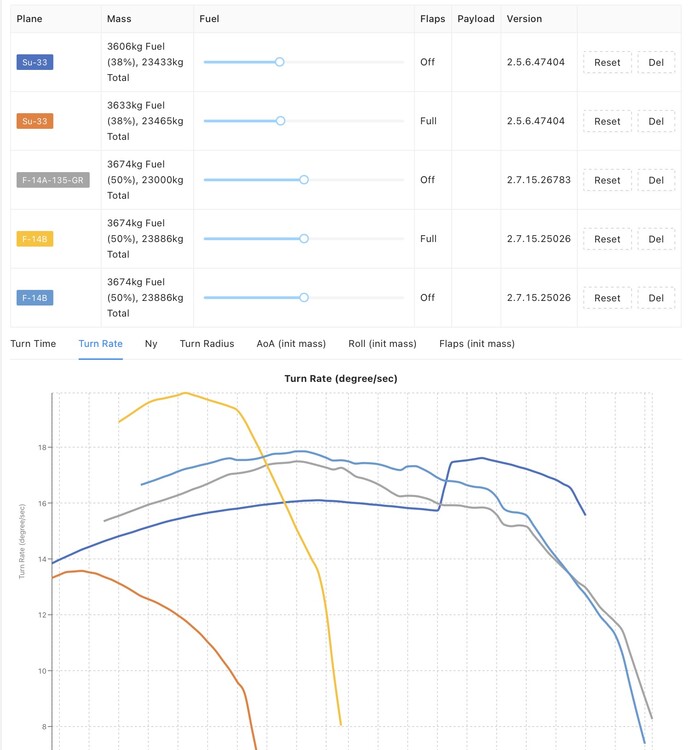Show the Turn Radius chart tab
The height and width of the screenshot is (750, 690).
tap(207, 344)
